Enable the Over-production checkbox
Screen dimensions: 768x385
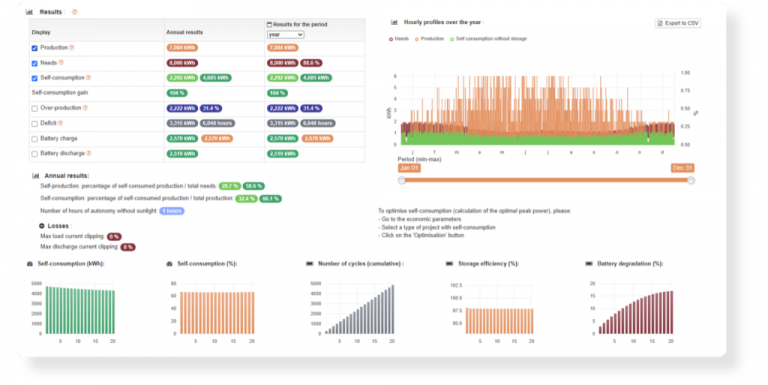pos(34,108)
